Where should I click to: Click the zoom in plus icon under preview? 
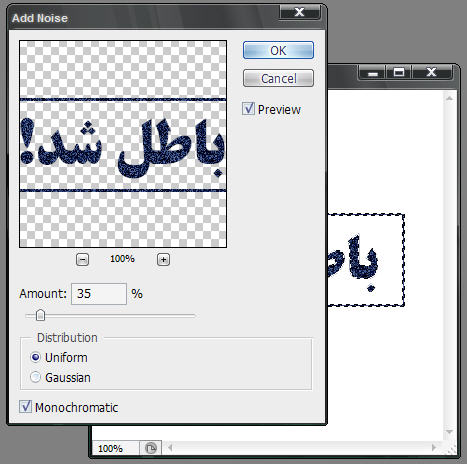pyautogui.click(x=163, y=259)
